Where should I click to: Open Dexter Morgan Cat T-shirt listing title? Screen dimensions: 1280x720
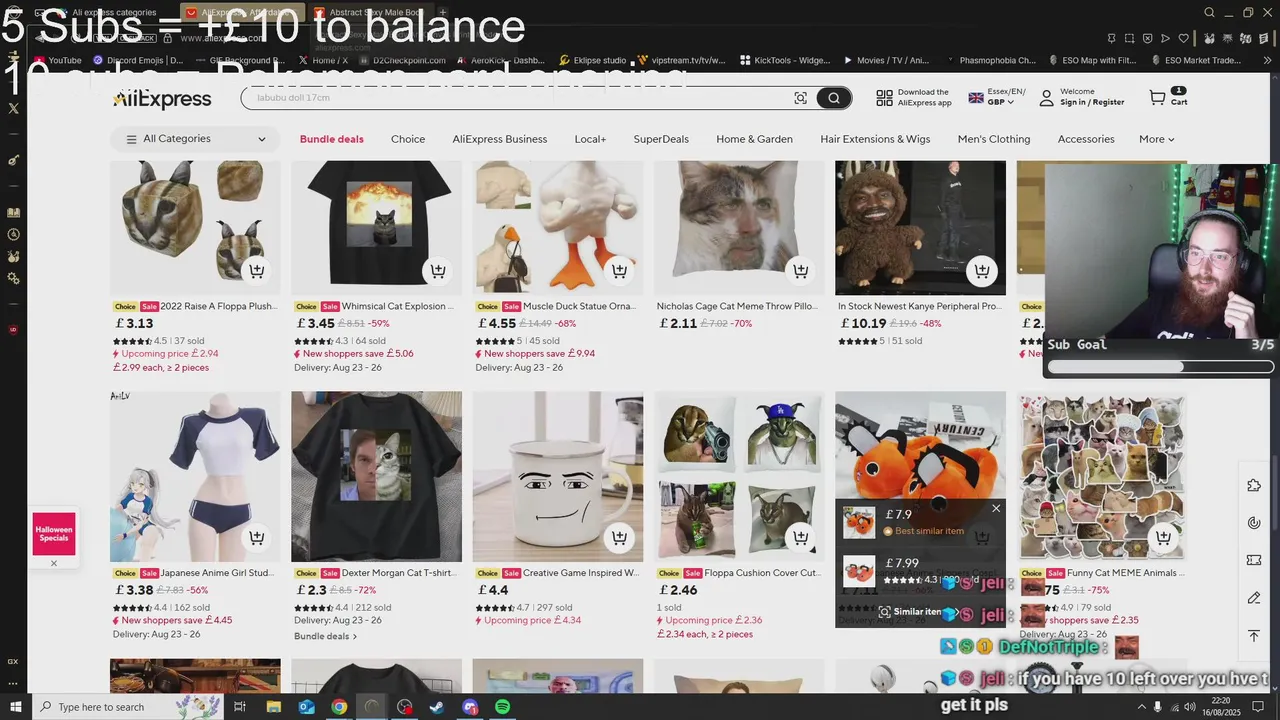point(400,573)
